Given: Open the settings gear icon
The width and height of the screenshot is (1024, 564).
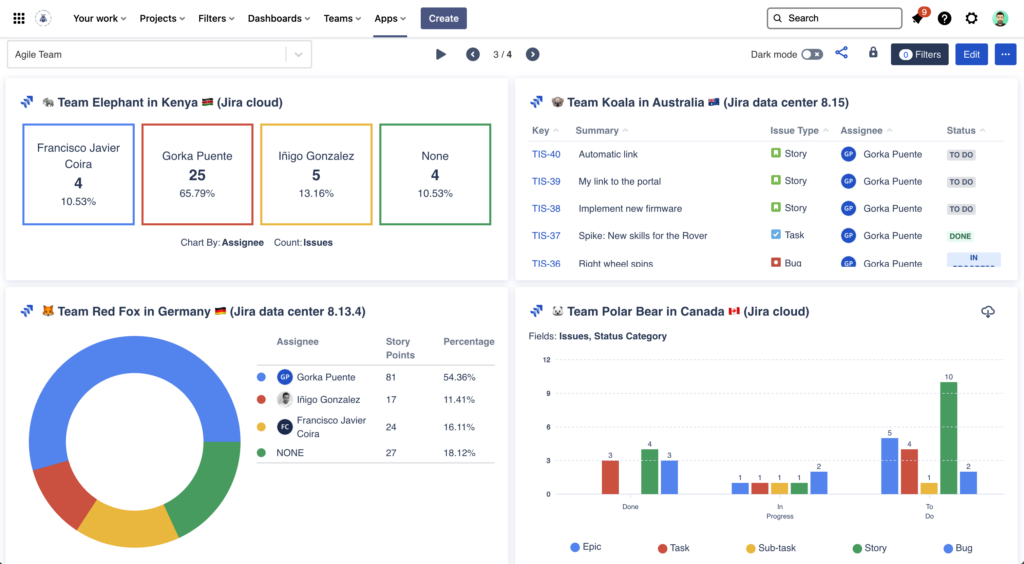Looking at the screenshot, I should 972,18.
